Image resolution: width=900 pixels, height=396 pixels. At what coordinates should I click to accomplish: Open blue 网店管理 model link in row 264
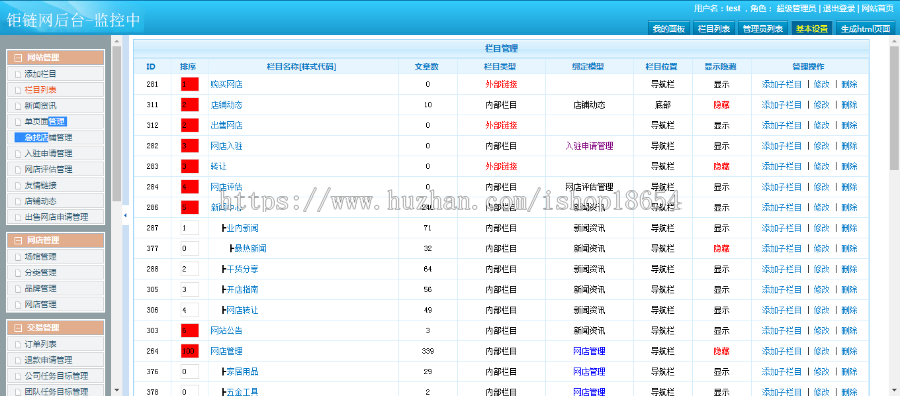point(589,351)
